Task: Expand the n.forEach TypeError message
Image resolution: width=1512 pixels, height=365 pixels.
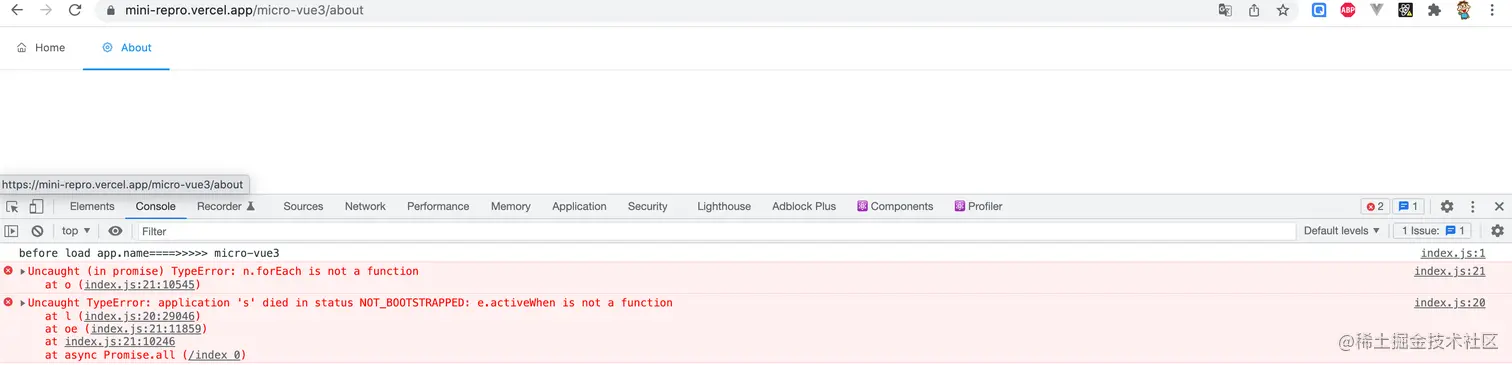Action: click(x=23, y=272)
